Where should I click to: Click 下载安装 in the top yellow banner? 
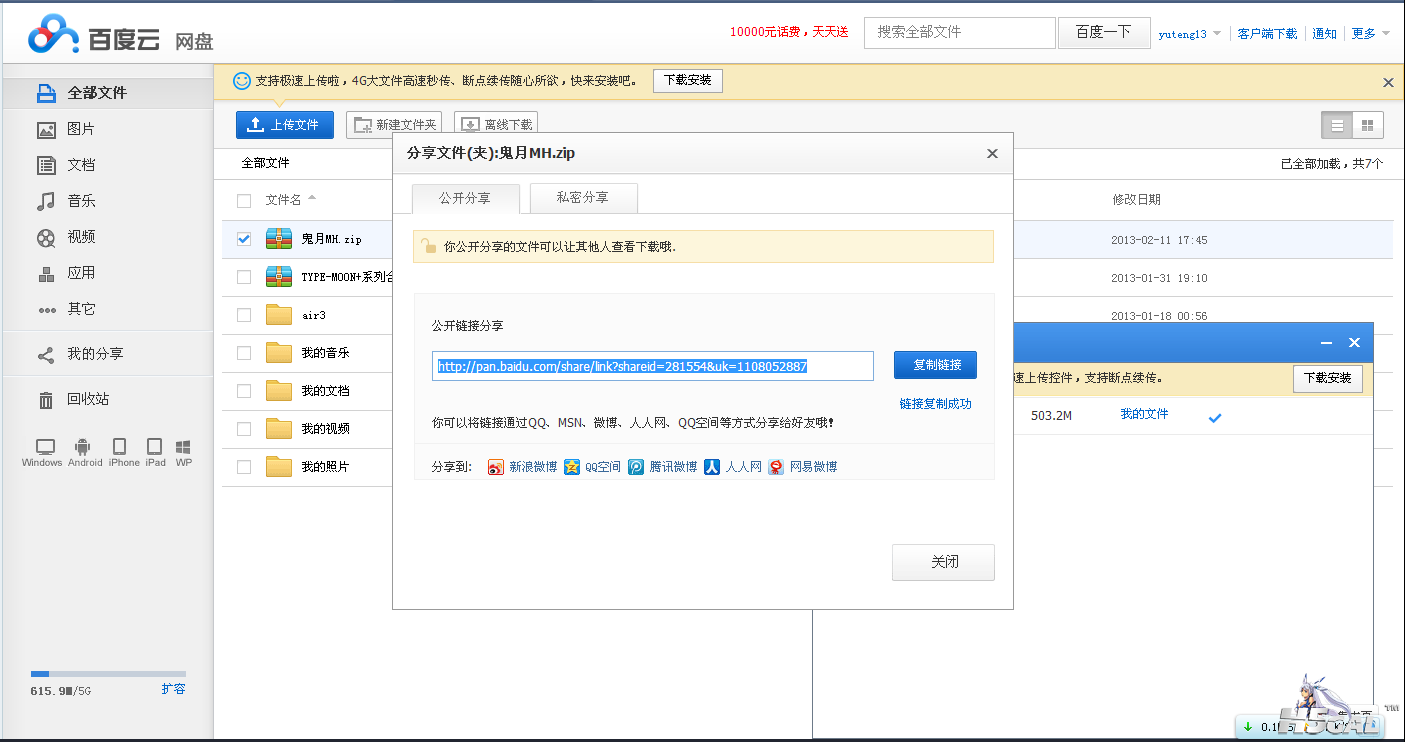click(688, 81)
